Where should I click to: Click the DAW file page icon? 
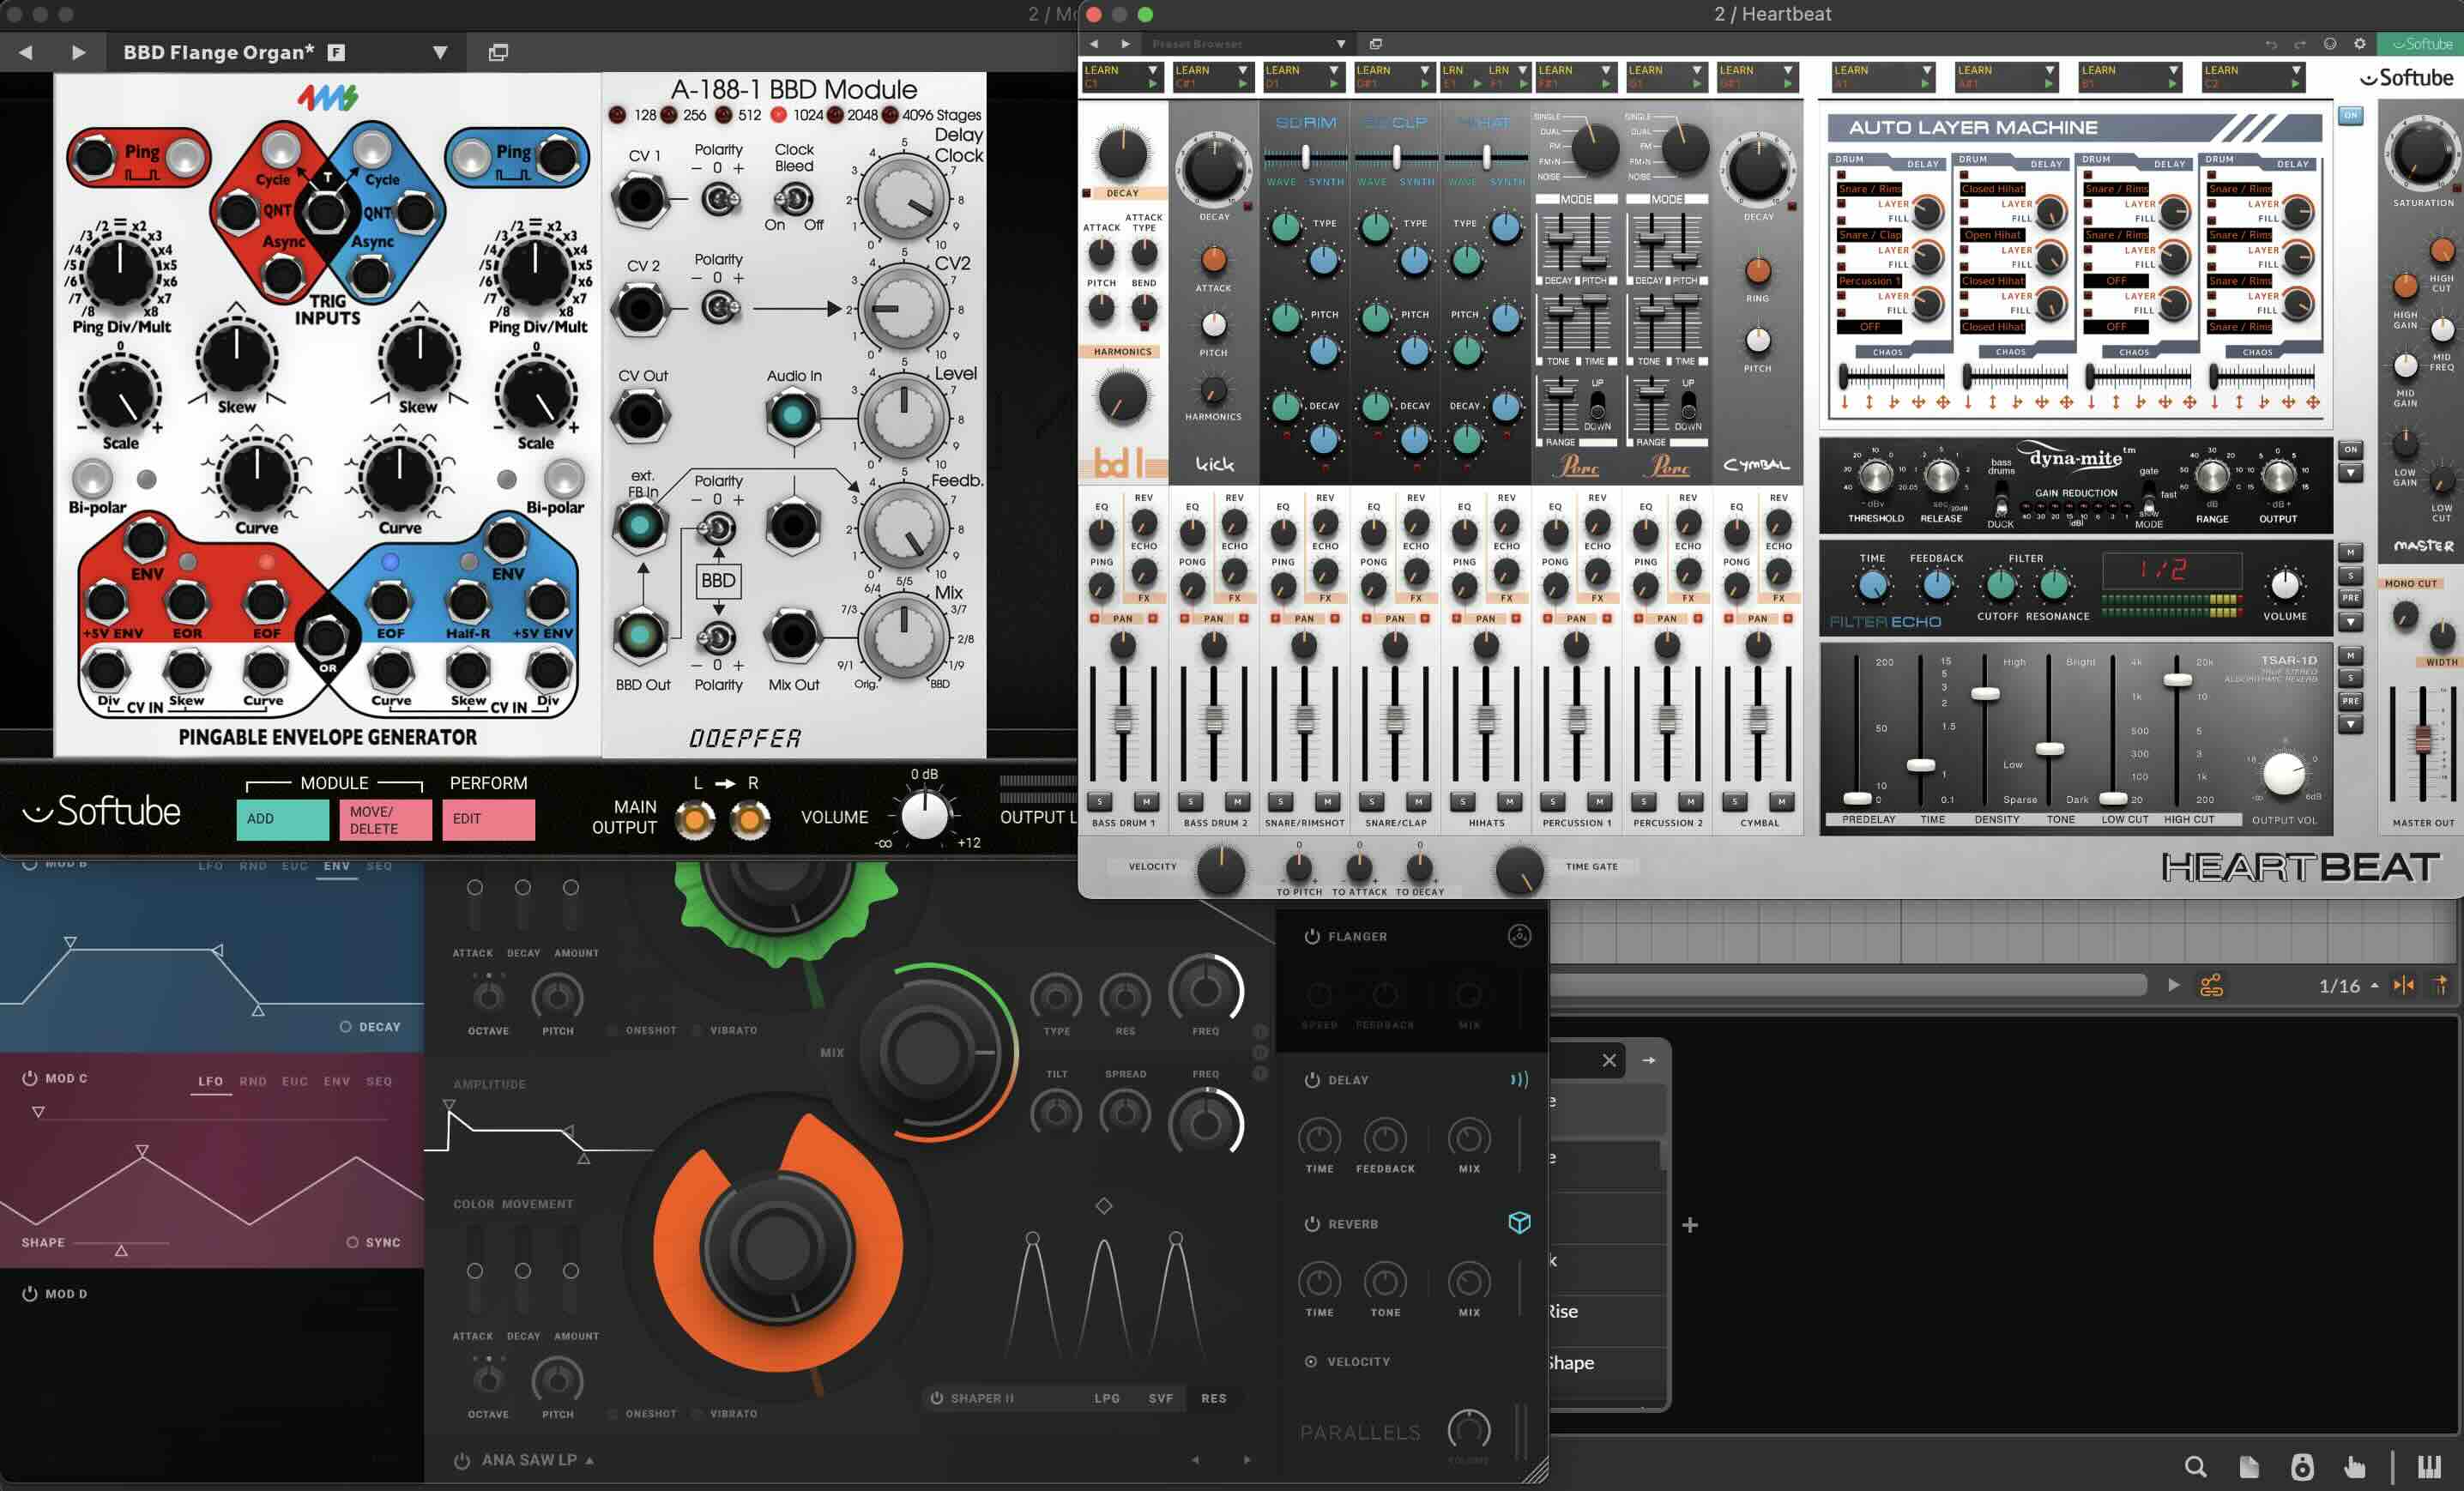coord(2248,1466)
